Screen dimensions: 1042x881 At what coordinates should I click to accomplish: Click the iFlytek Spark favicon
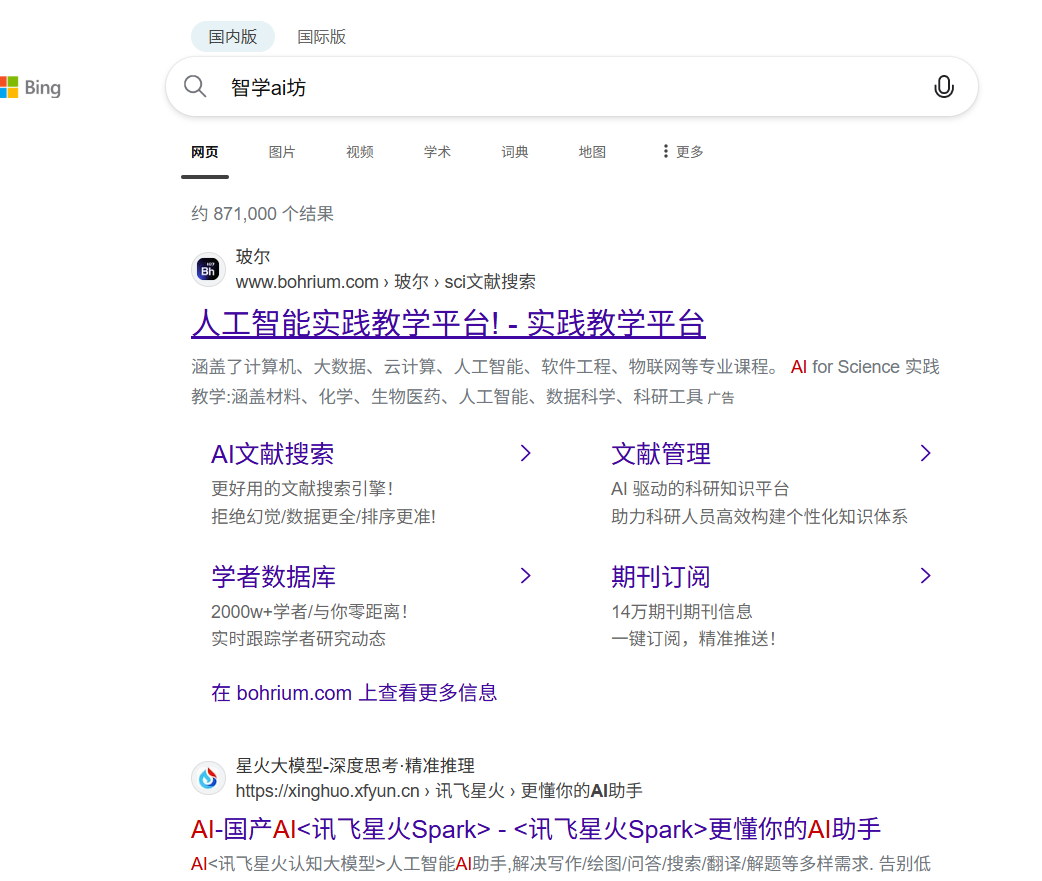(x=208, y=778)
